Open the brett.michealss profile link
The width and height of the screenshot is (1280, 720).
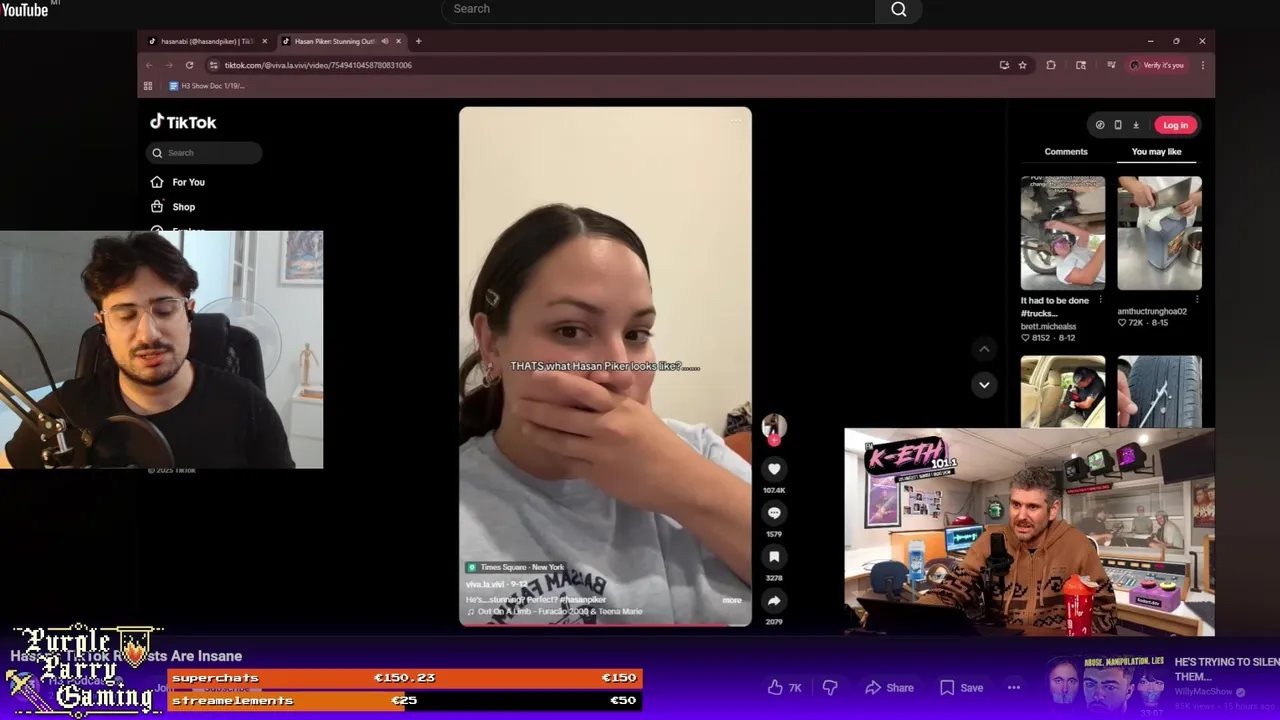1048,326
